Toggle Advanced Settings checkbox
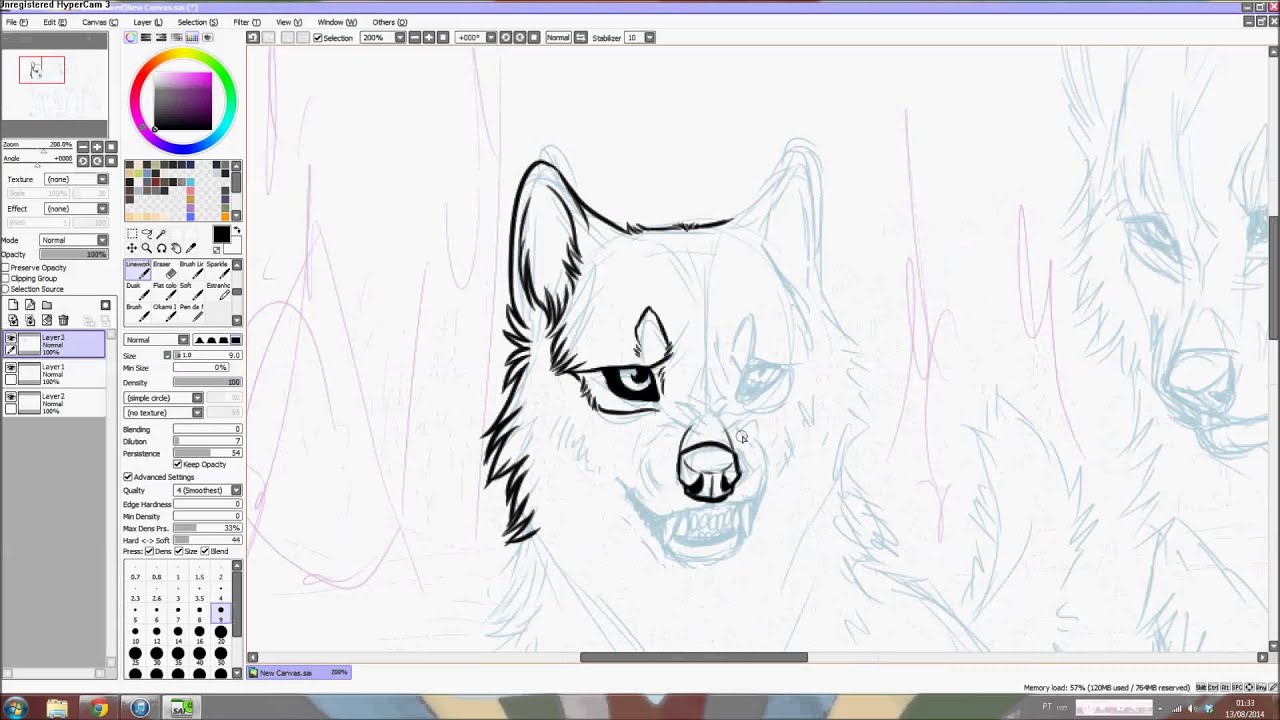The width and height of the screenshot is (1280, 720). (128, 477)
